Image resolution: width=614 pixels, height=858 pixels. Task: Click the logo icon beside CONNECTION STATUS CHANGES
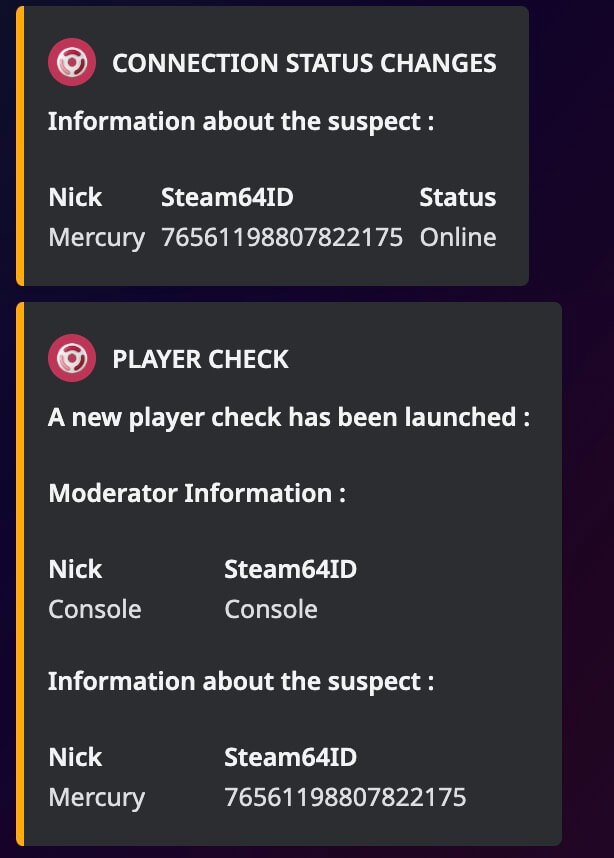[x=72, y=64]
